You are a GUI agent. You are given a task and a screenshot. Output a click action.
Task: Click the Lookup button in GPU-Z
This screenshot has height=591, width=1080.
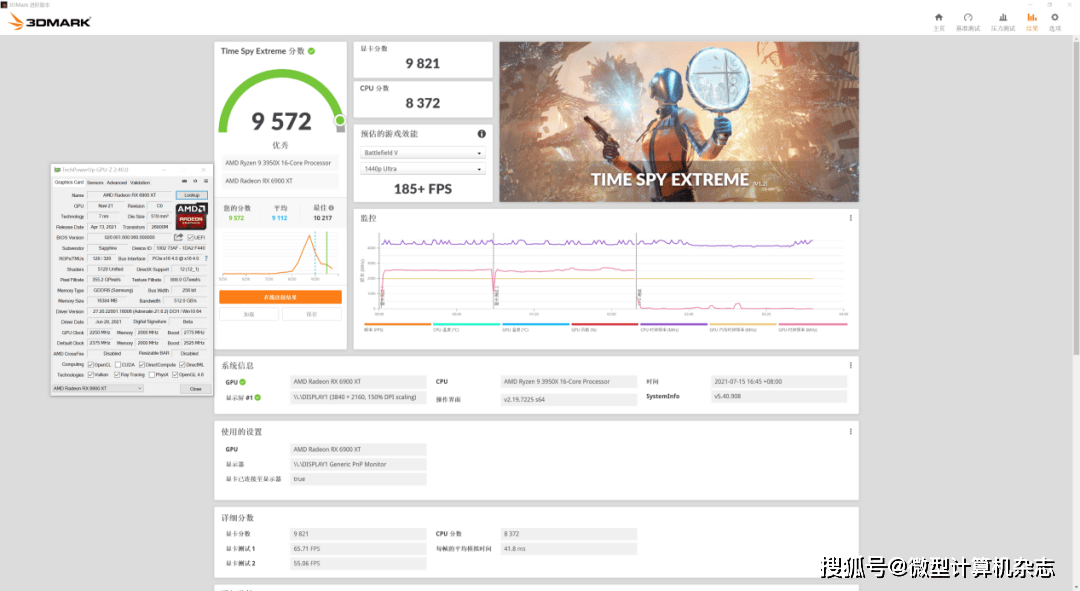coord(191,195)
